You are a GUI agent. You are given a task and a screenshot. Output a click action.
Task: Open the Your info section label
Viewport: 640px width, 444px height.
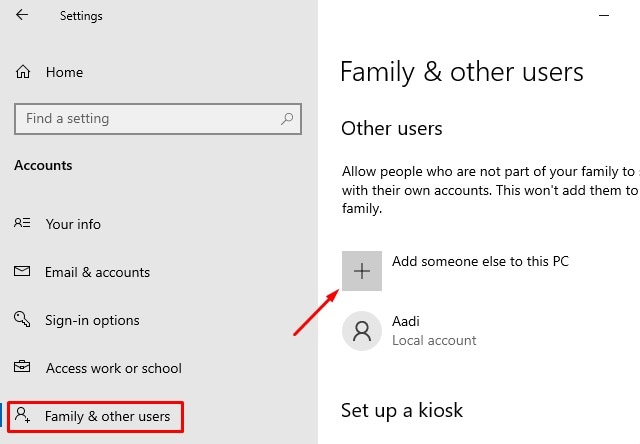[73, 224]
